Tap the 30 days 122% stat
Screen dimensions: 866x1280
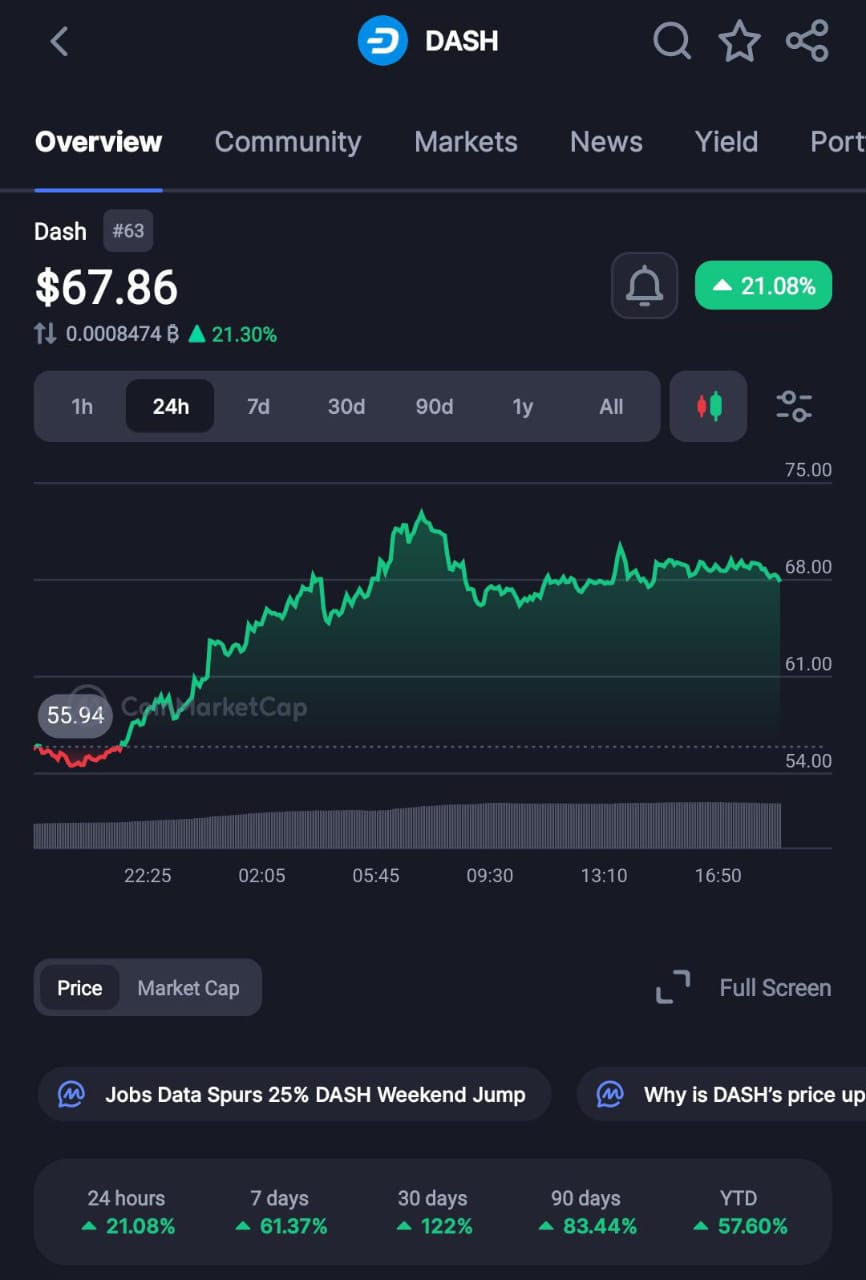click(433, 1211)
